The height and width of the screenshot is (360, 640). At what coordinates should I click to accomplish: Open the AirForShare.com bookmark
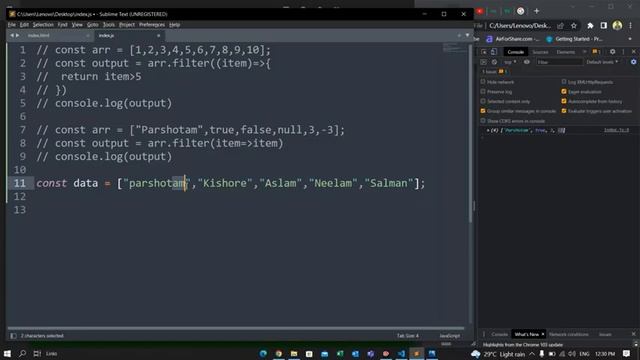(513, 39)
